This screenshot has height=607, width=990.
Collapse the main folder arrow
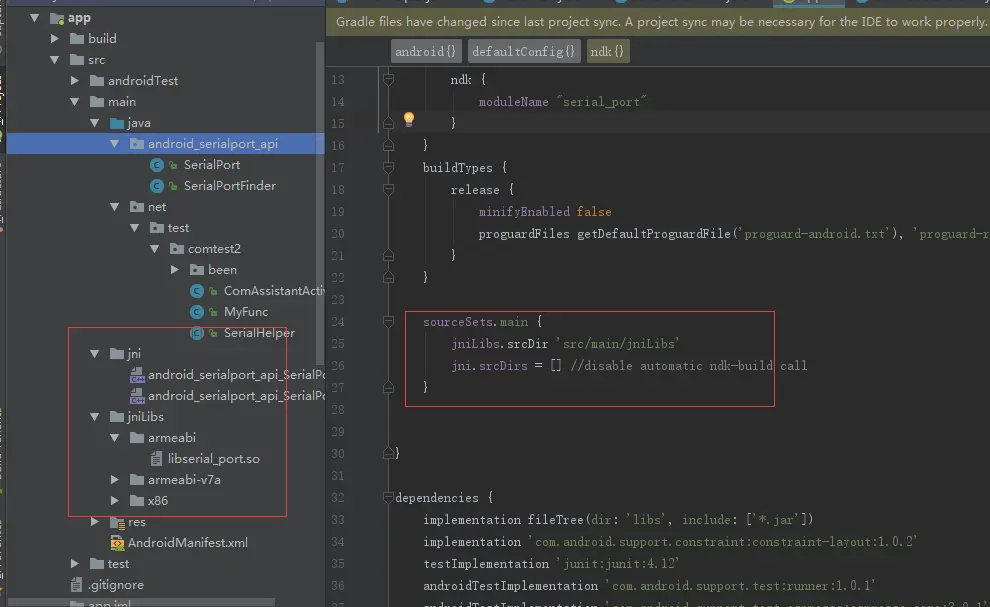[x=75, y=102]
